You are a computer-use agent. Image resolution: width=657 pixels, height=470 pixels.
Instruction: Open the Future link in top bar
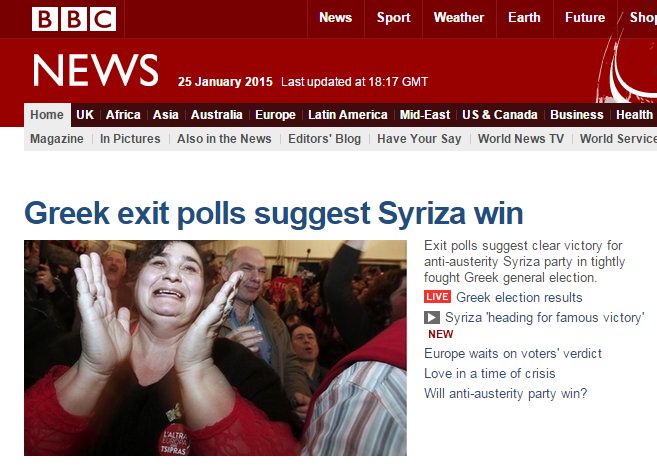coord(585,18)
